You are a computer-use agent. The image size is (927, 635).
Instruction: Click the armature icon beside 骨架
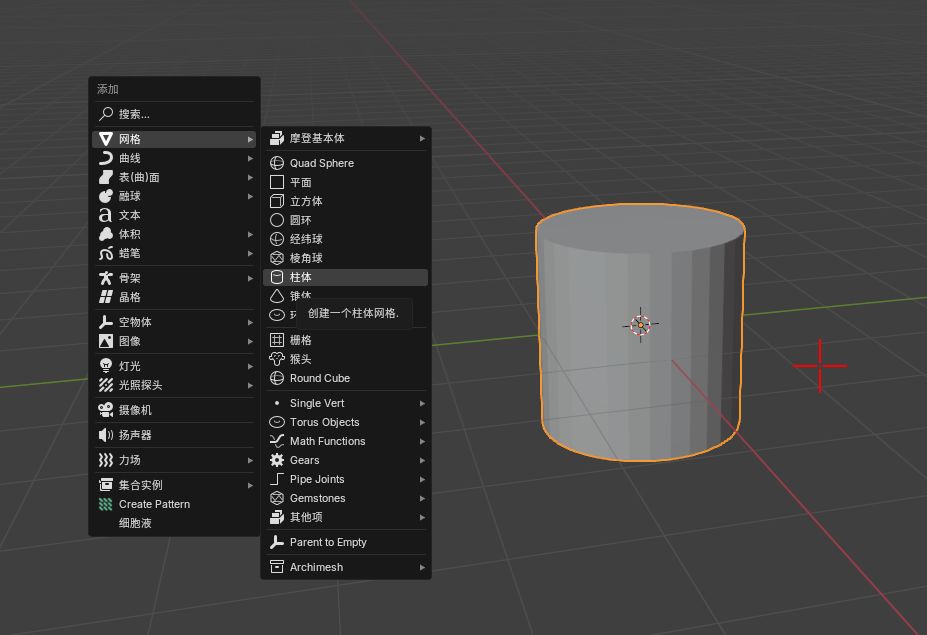(x=106, y=278)
